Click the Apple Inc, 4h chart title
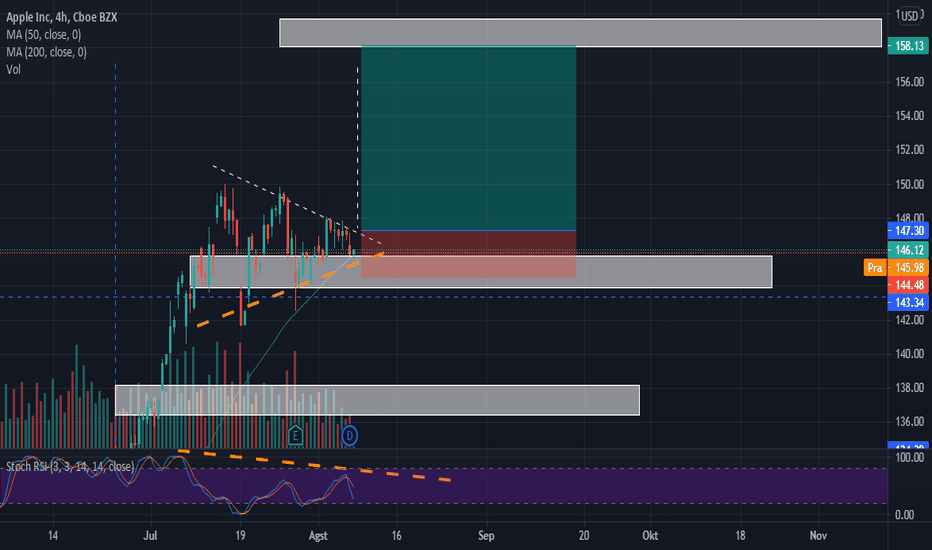 click(62, 17)
